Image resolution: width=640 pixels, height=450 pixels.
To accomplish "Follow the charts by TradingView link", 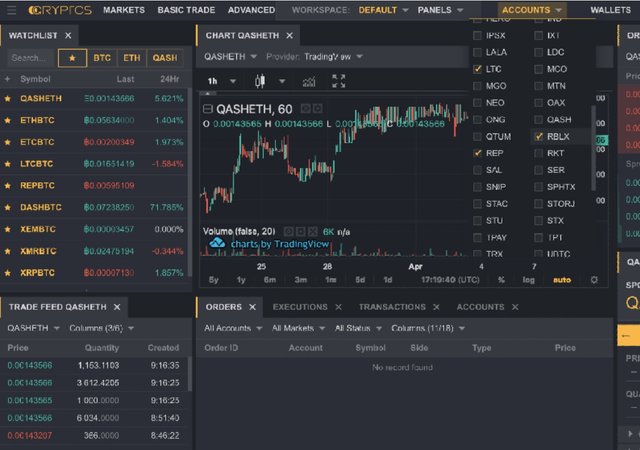I will click(280, 244).
